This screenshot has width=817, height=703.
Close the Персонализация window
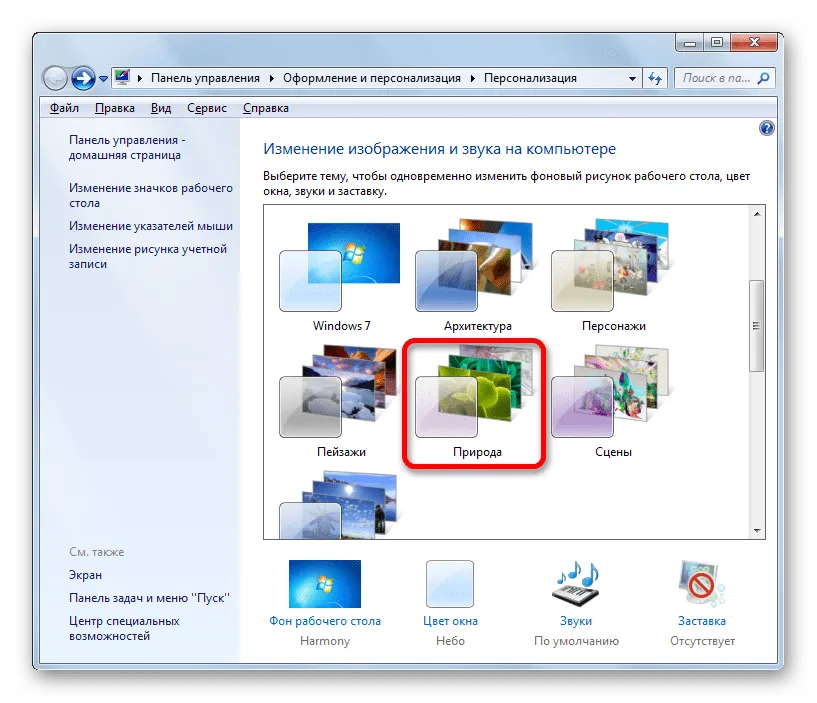click(x=754, y=43)
